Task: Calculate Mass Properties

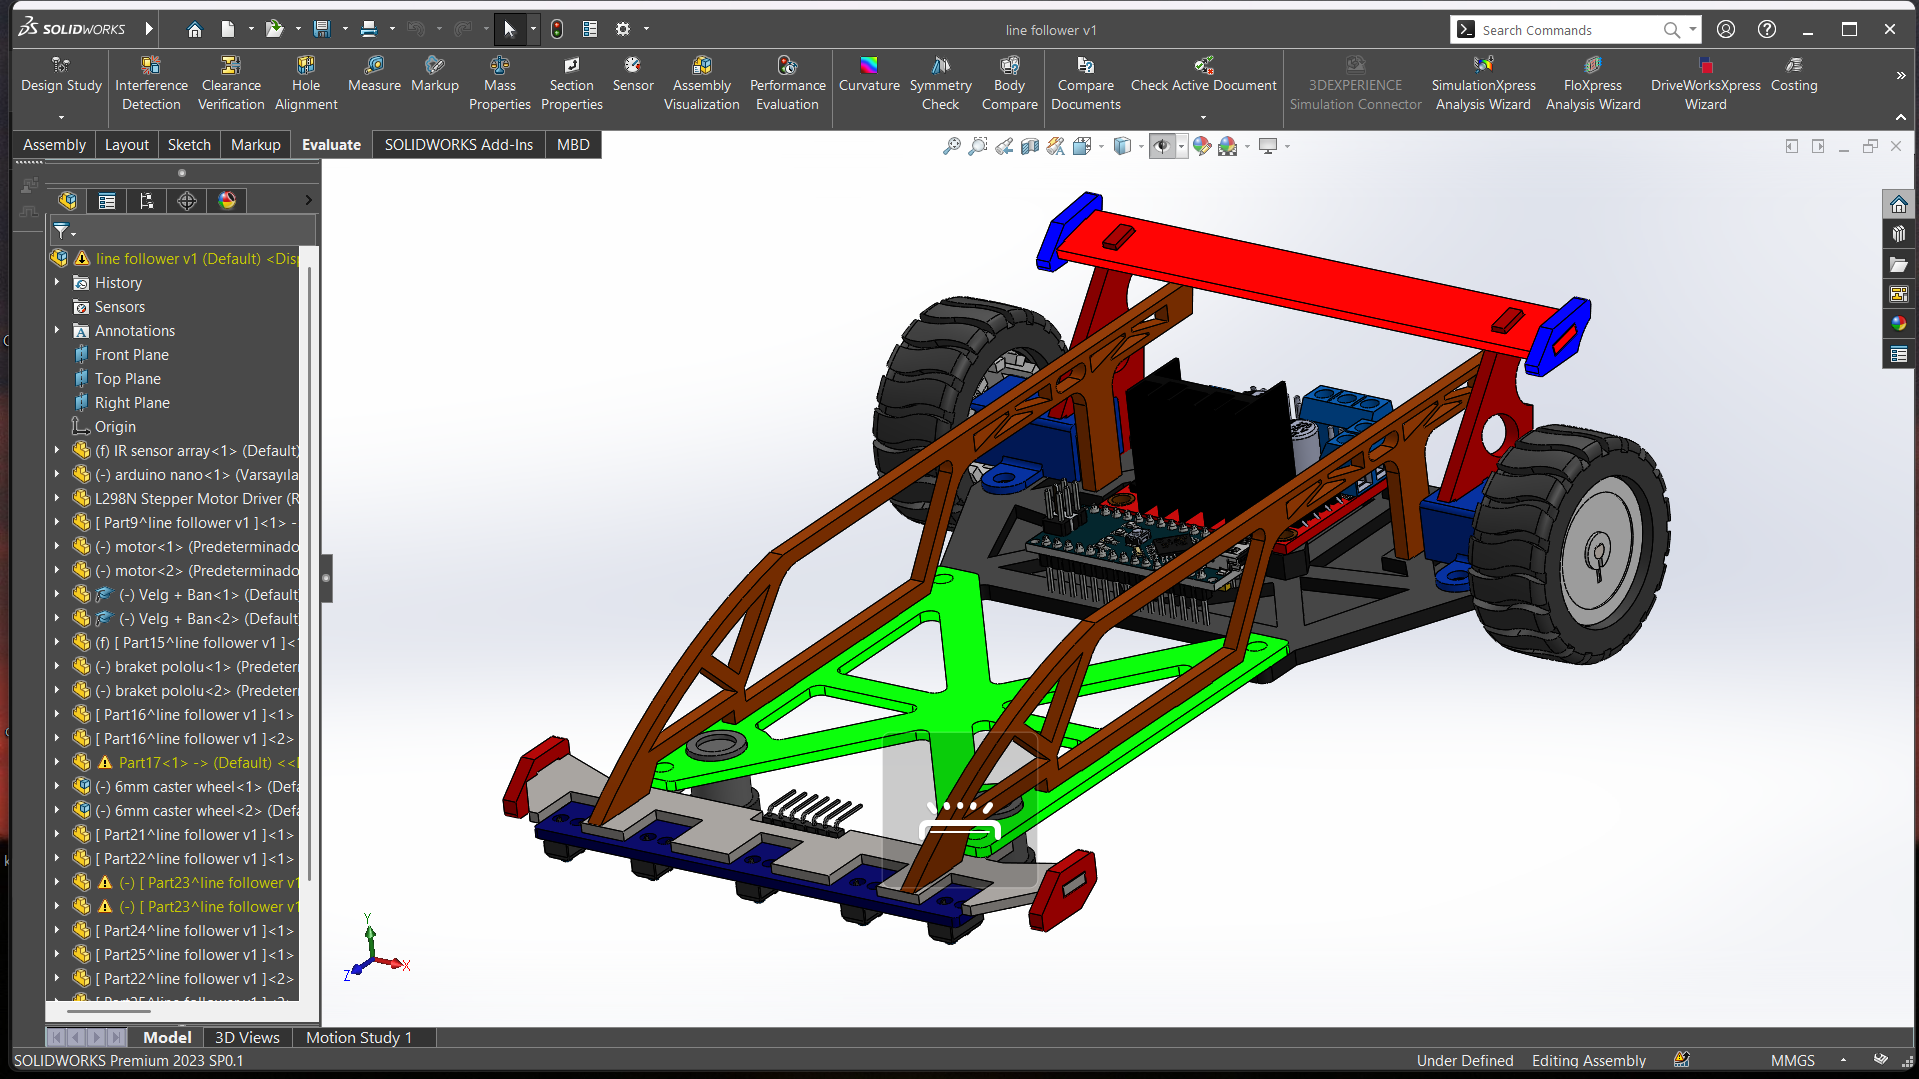Action: coord(499,84)
